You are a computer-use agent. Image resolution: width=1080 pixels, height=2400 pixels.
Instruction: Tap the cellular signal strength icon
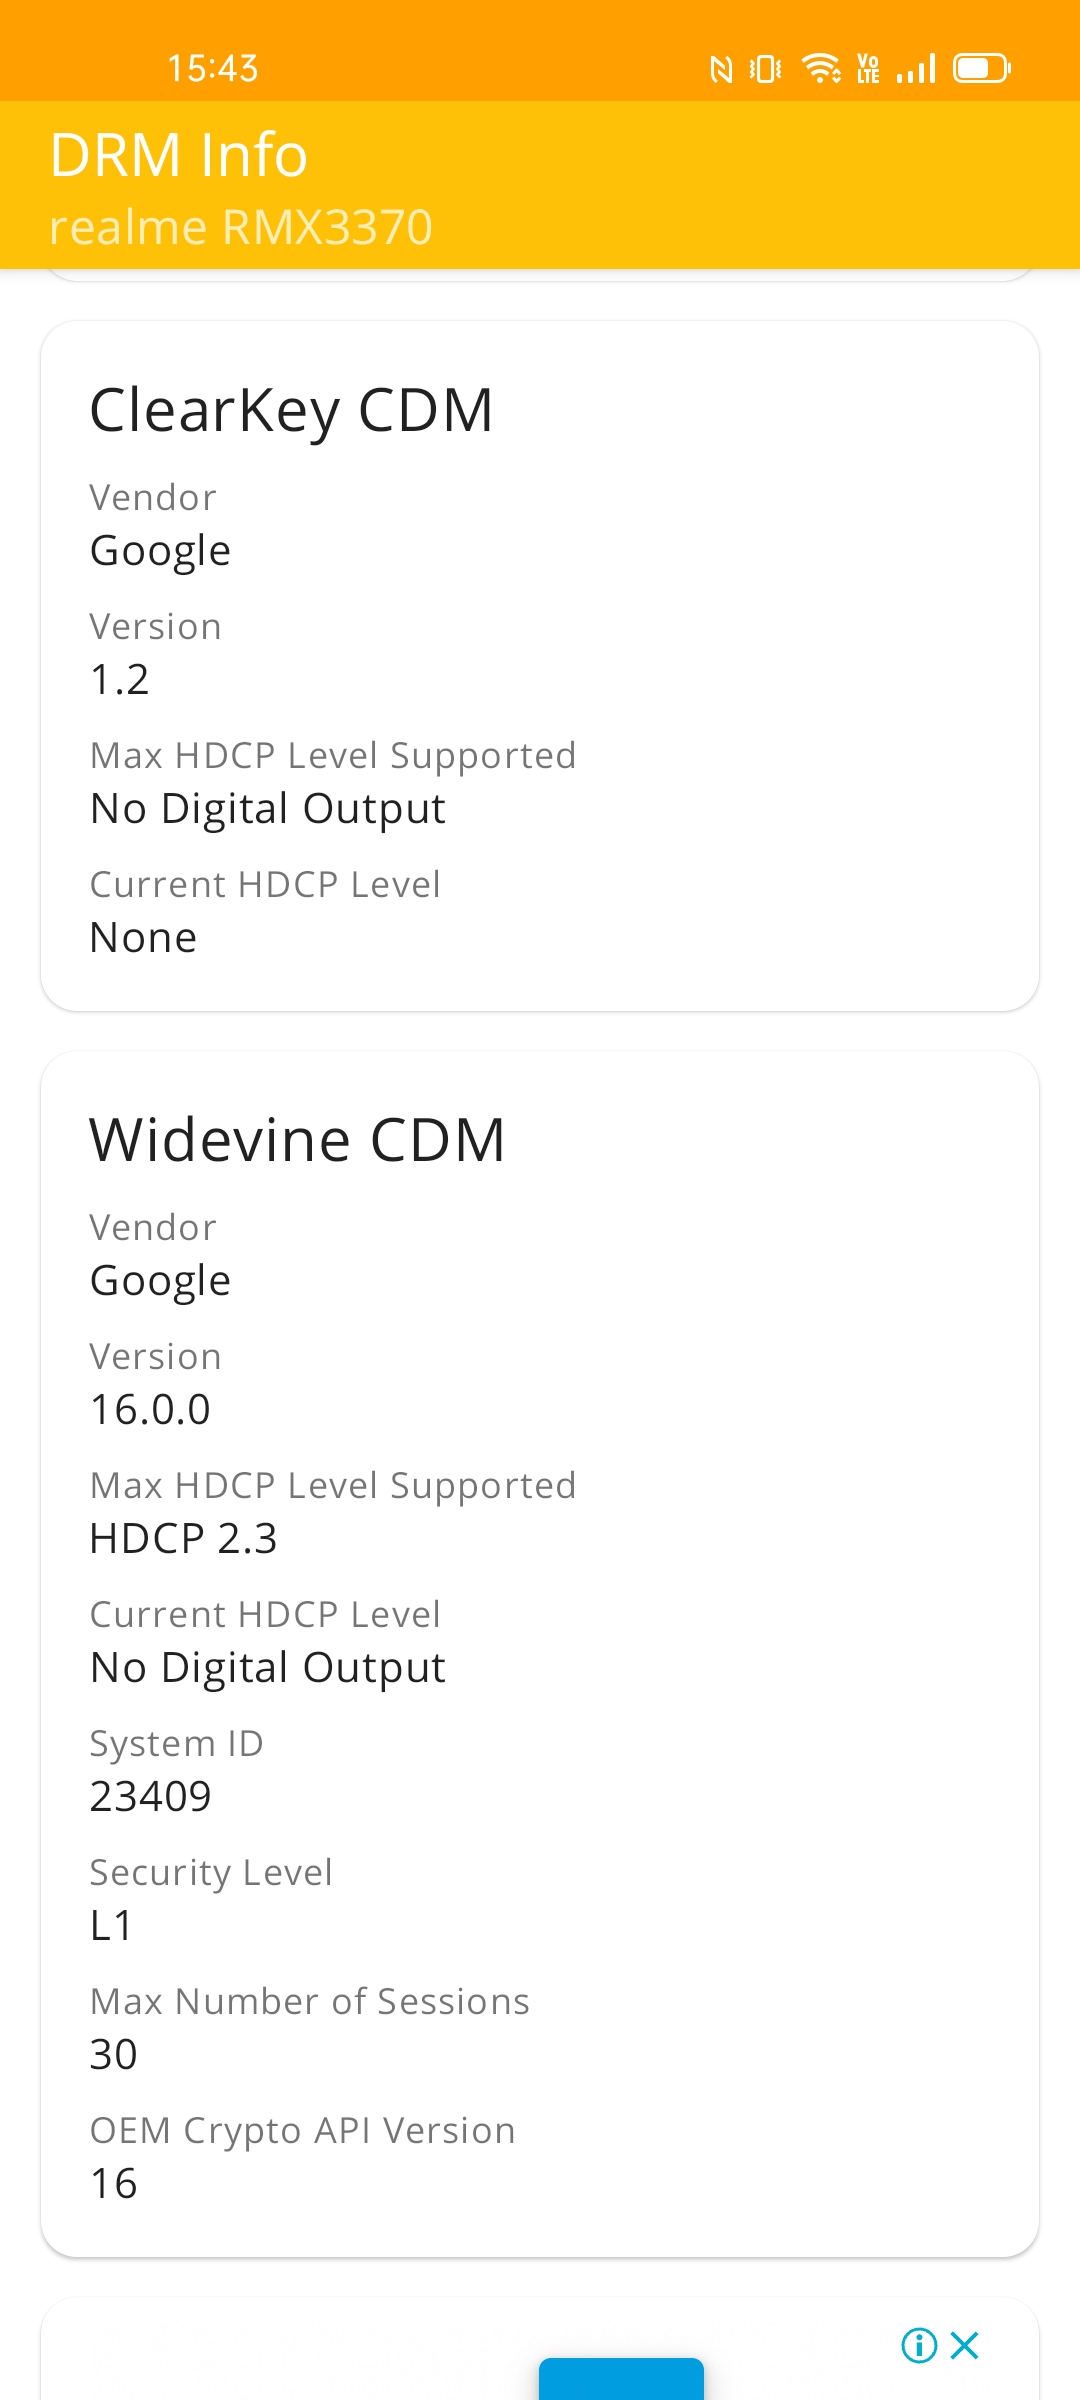(916, 69)
